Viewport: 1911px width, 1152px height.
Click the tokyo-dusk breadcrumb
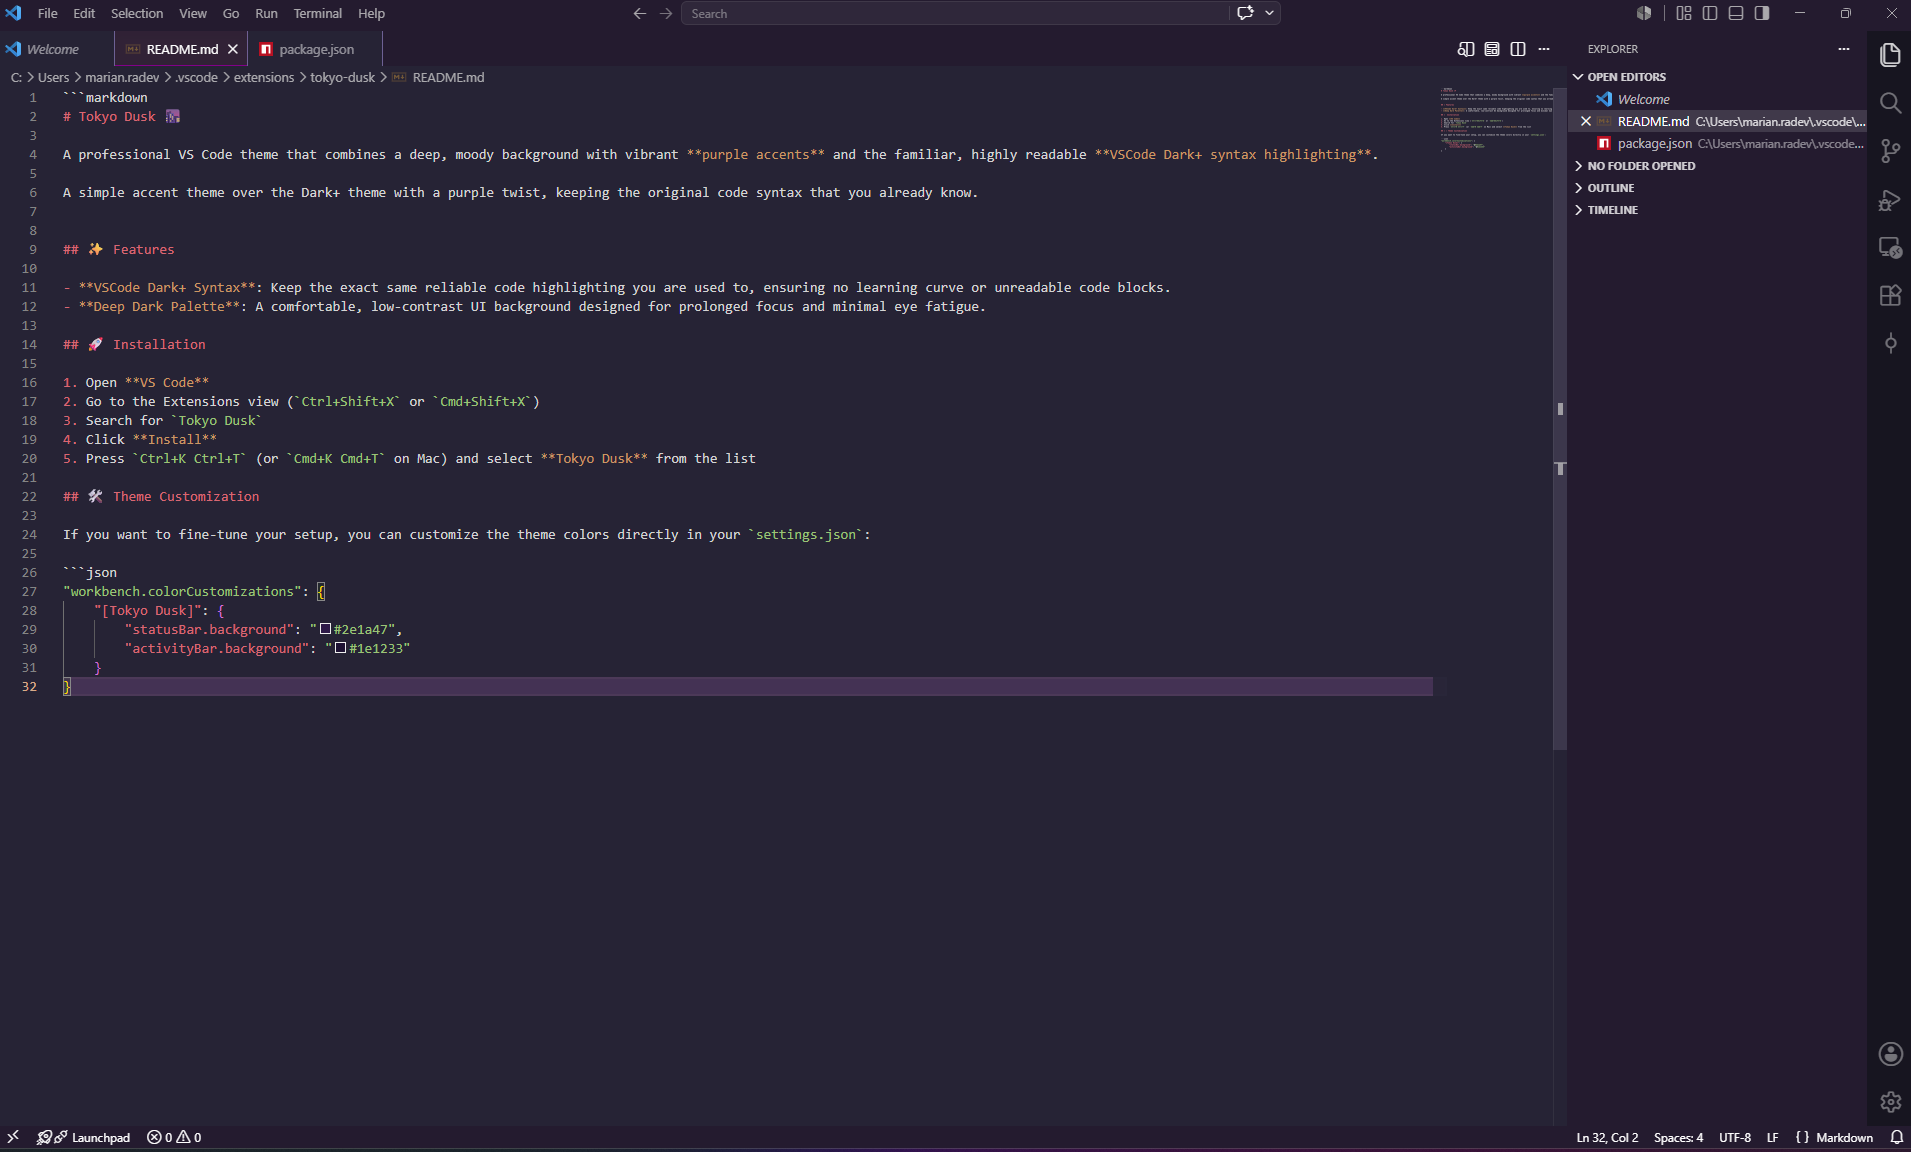coord(342,77)
